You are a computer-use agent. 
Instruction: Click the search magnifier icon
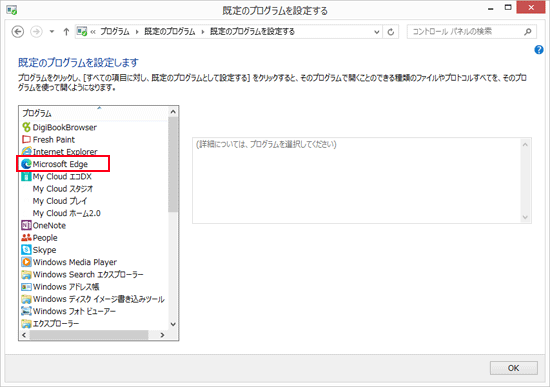[x=528, y=32]
